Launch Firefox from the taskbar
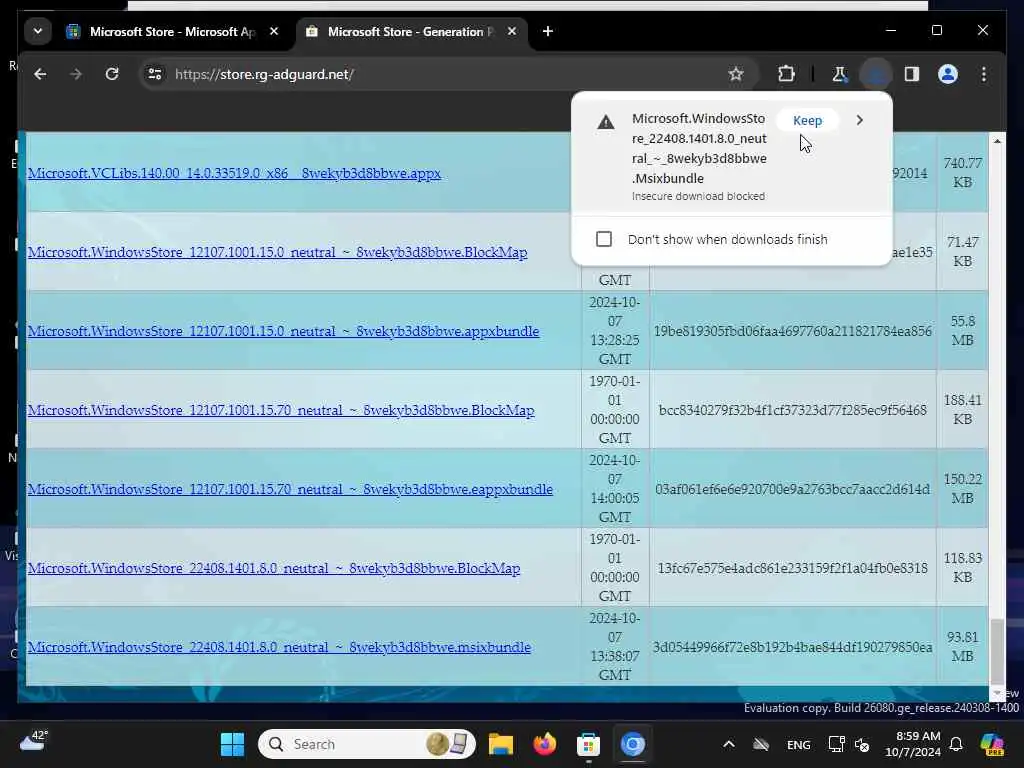Screen dimensions: 1024x768 pyautogui.click(x=544, y=744)
